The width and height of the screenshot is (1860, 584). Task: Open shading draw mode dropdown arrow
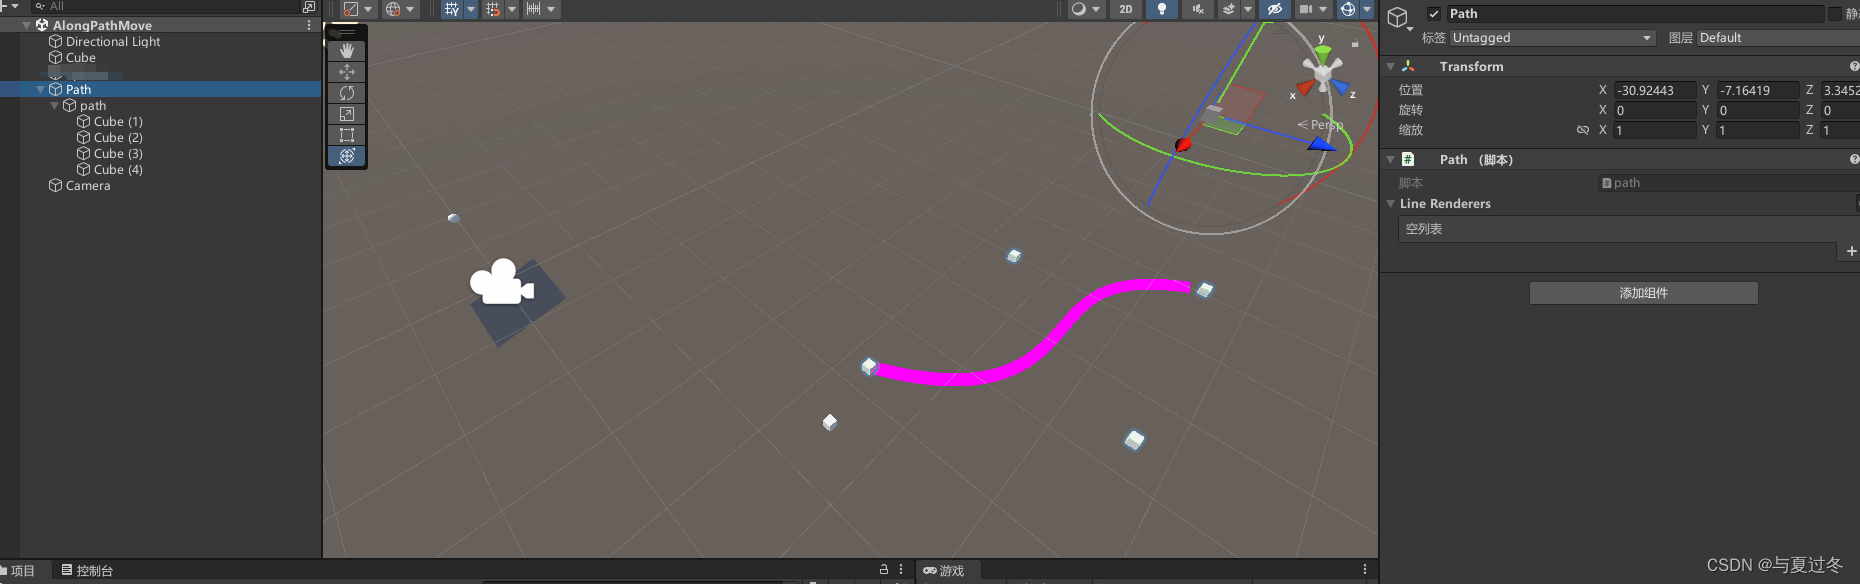click(x=368, y=9)
